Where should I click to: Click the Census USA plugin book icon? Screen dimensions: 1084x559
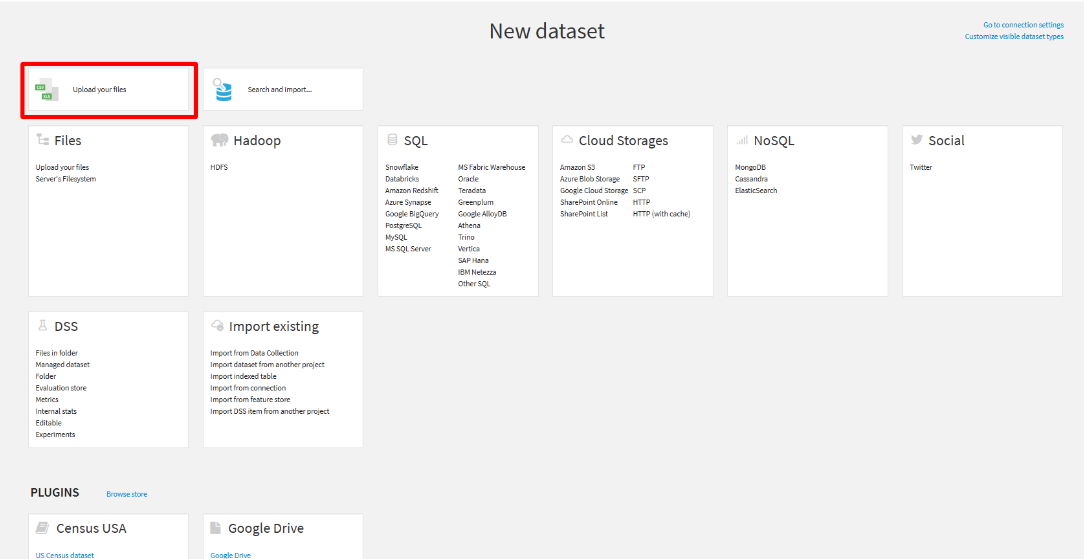click(42, 528)
